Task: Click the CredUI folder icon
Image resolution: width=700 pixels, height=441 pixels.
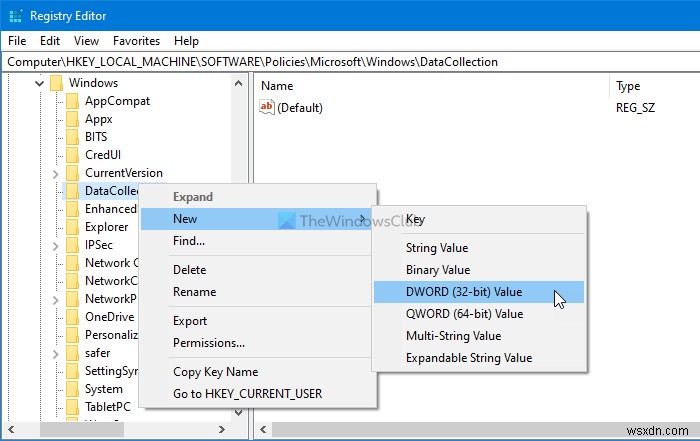Action: pyautogui.click(x=72, y=155)
